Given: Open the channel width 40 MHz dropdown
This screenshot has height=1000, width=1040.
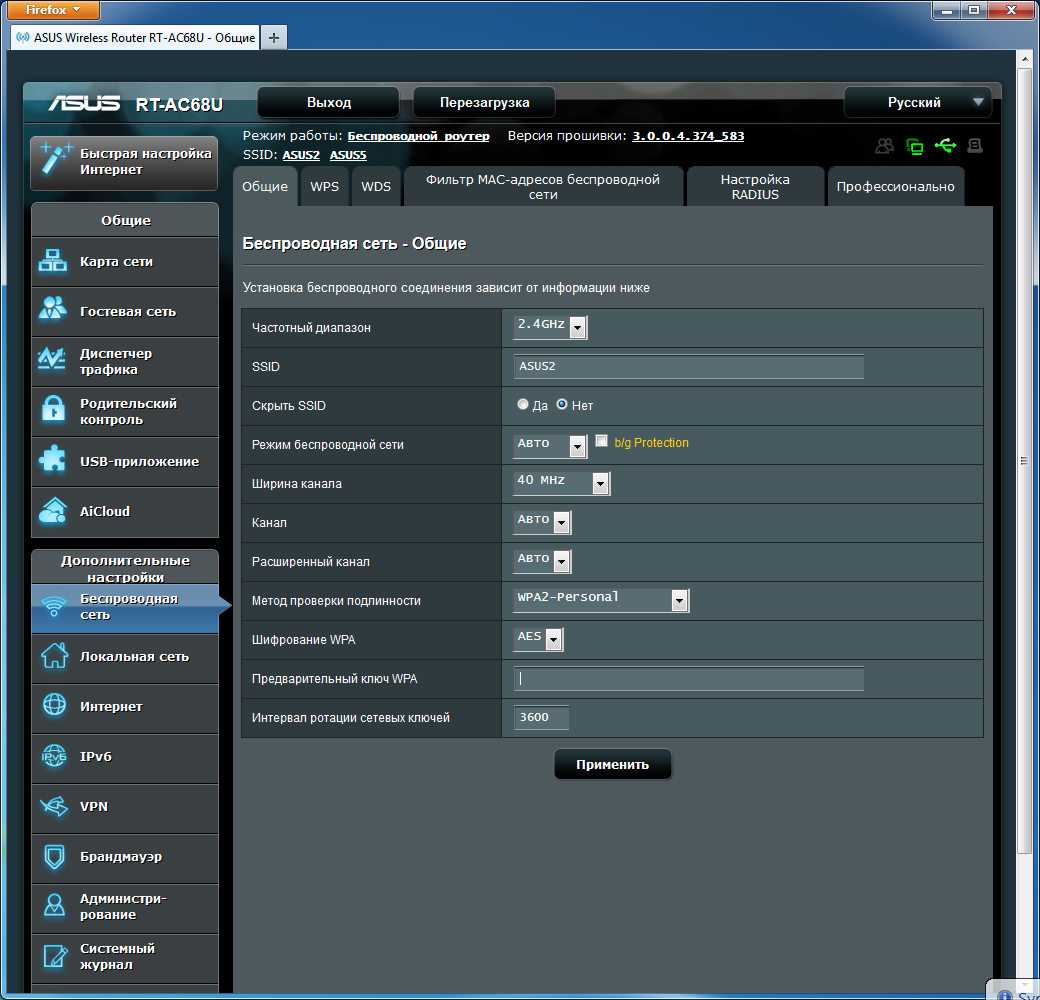Looking at the screenshot, I should 562,483.
